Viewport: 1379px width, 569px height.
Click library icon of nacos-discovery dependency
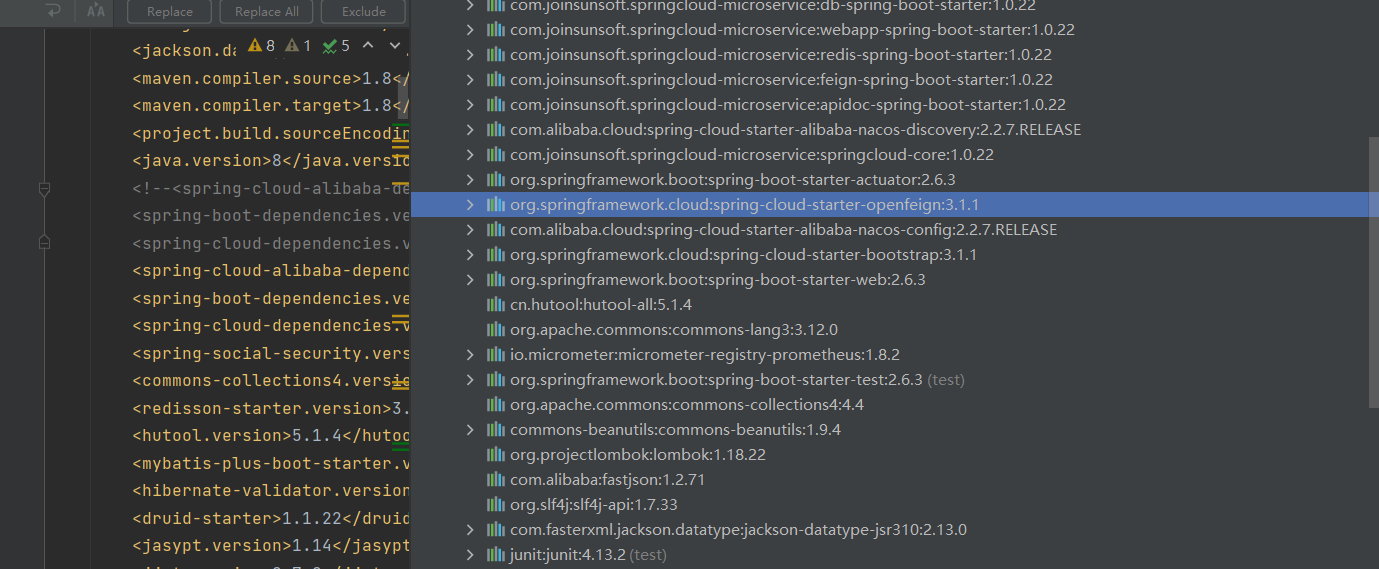tap(495, 130)
